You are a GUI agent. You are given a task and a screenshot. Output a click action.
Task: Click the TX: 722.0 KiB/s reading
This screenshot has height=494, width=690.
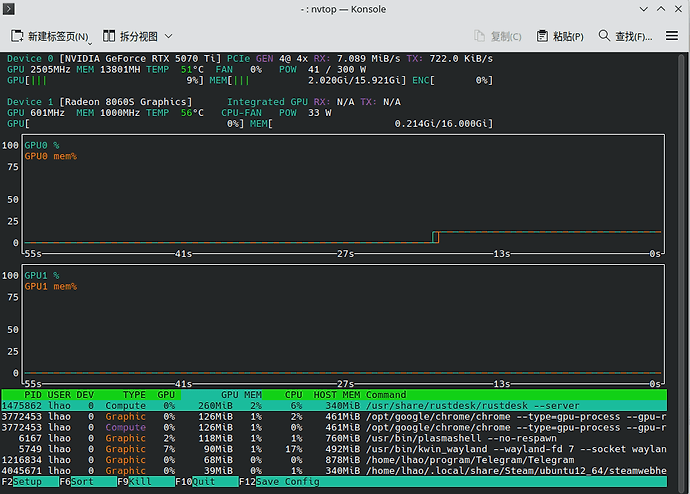(x=450, y=59)
